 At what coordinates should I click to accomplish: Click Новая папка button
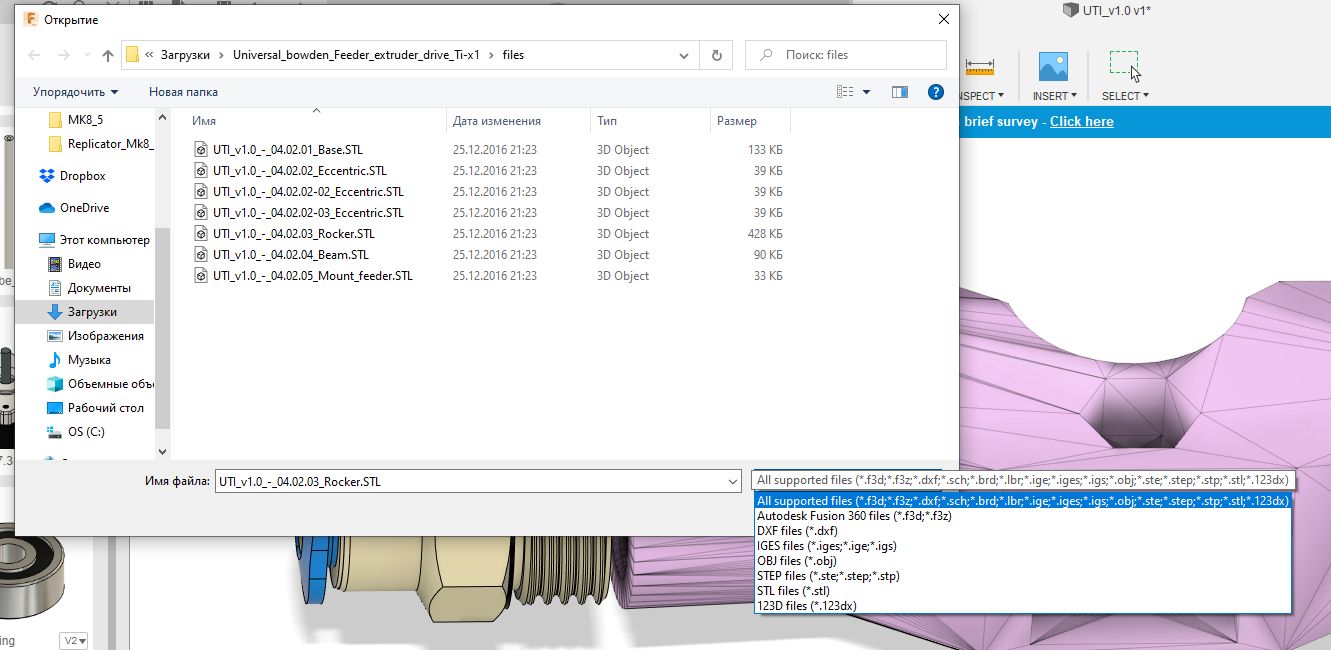point(183,92)
